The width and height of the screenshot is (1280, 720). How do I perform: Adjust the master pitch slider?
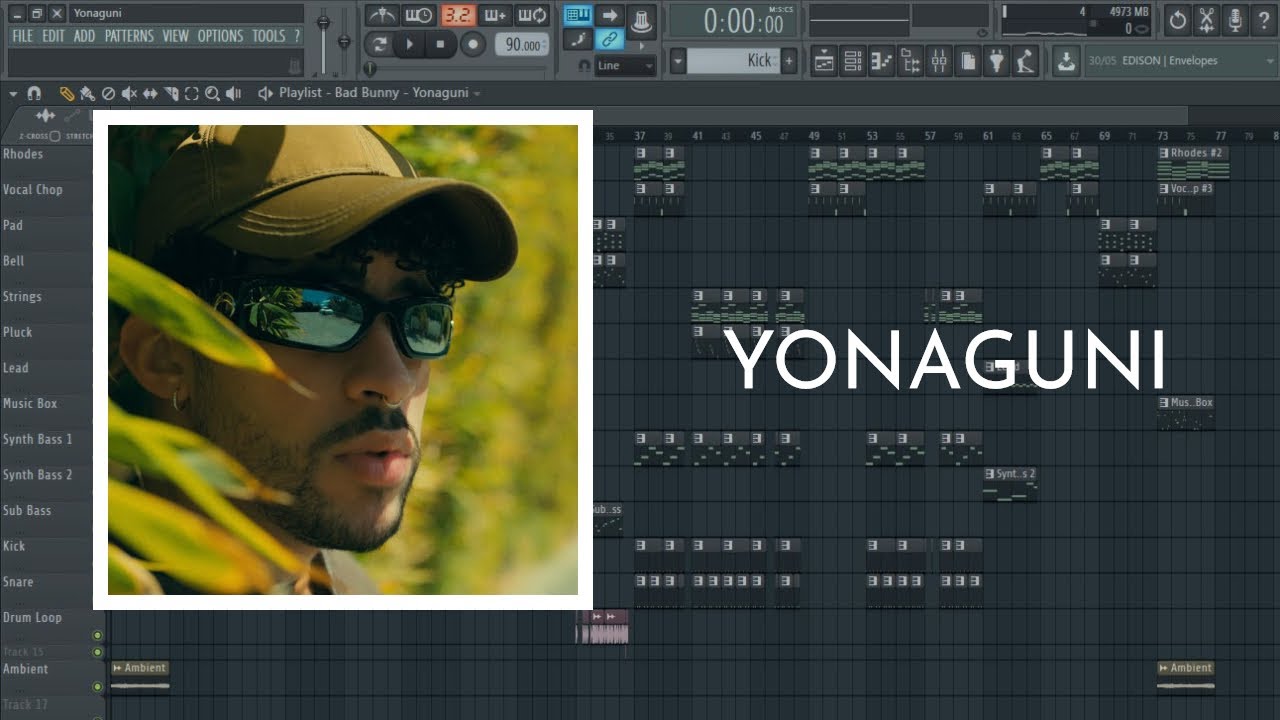point(345,40)
